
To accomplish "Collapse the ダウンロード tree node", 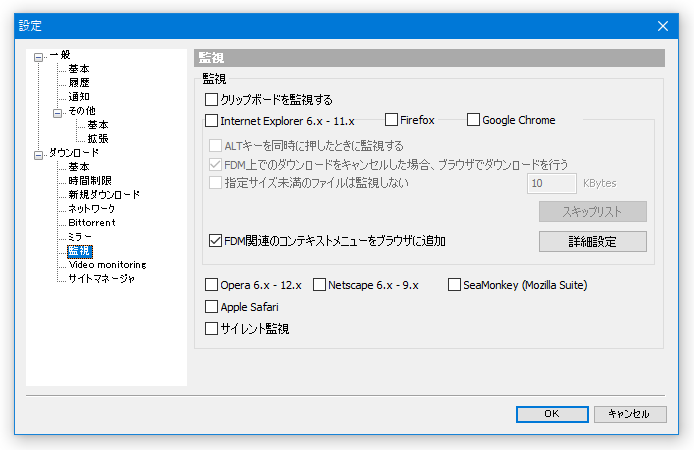I will (x=39, y=155).
